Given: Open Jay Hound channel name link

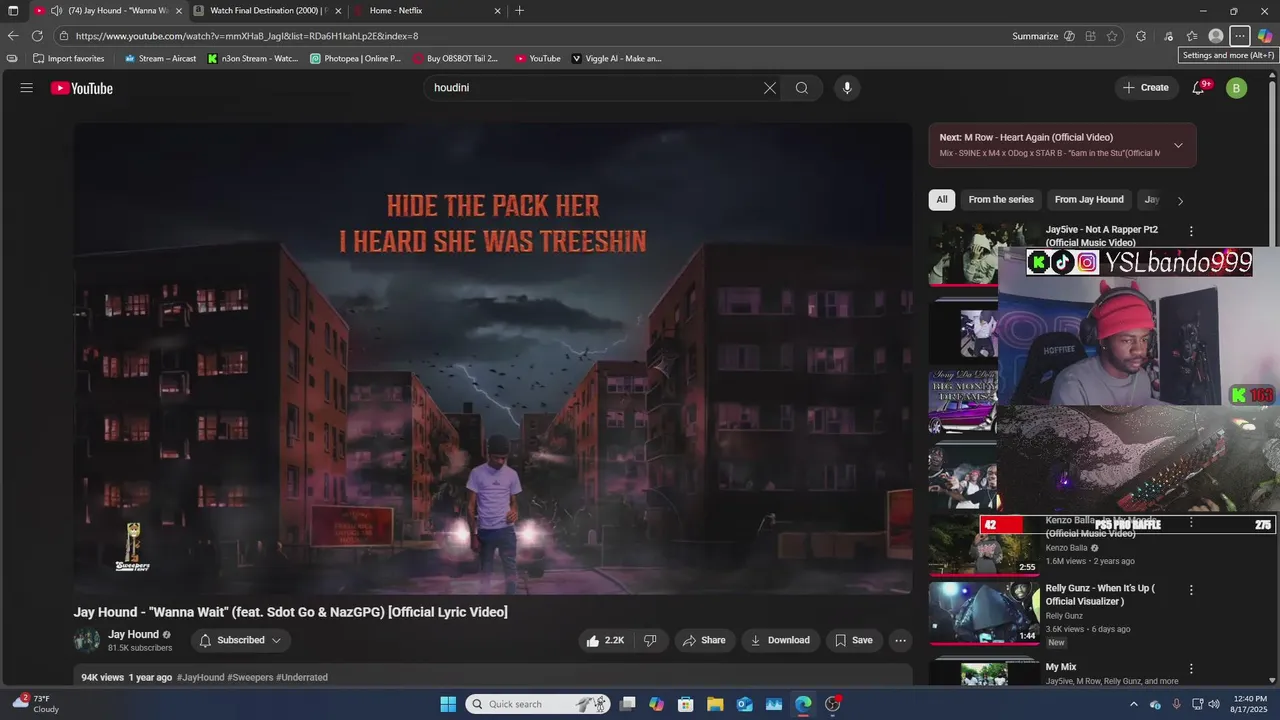Looking at the screenshot, I should (x=133, y=634).
